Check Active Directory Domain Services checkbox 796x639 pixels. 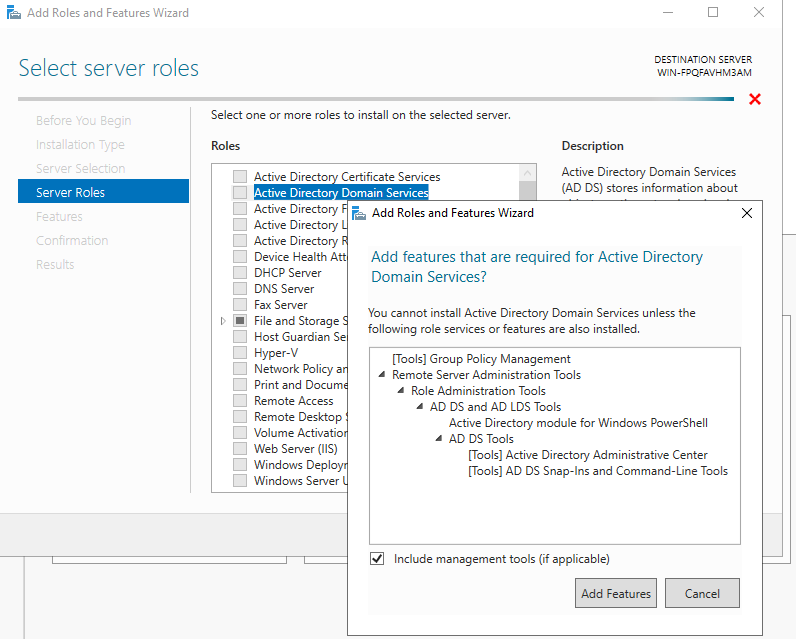point(240,193)
